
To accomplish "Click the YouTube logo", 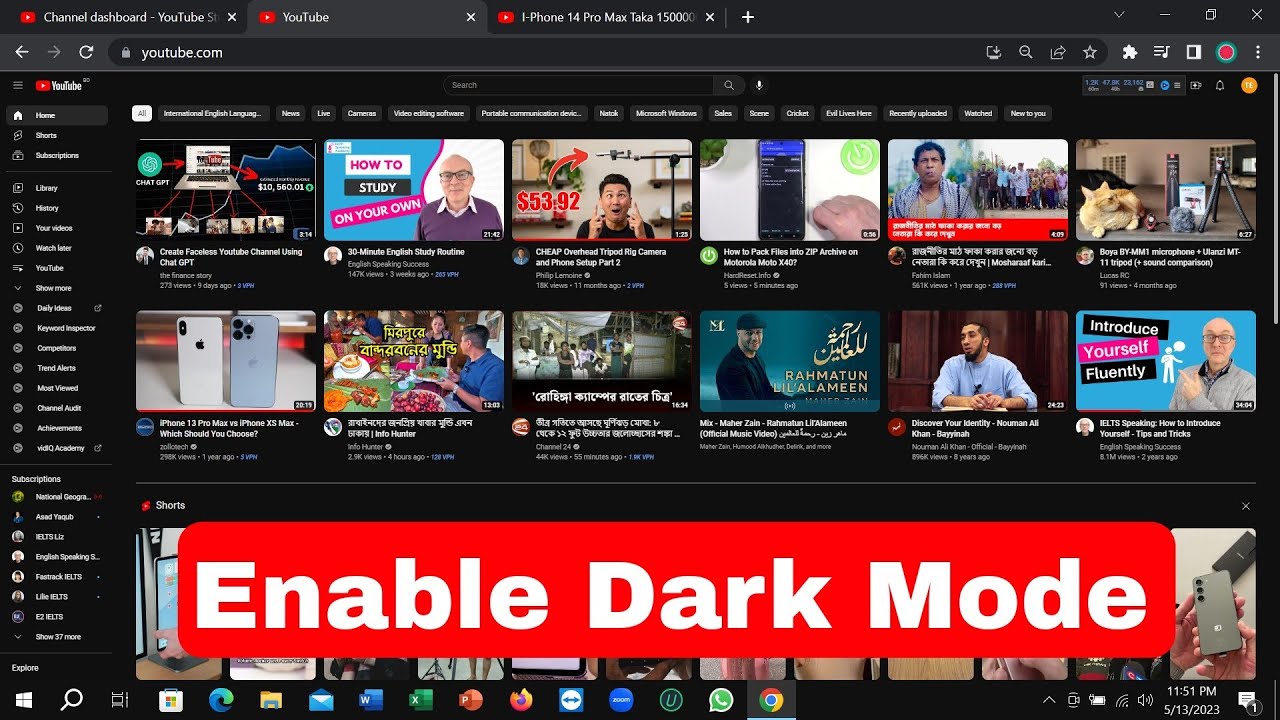I will (60, 85).
